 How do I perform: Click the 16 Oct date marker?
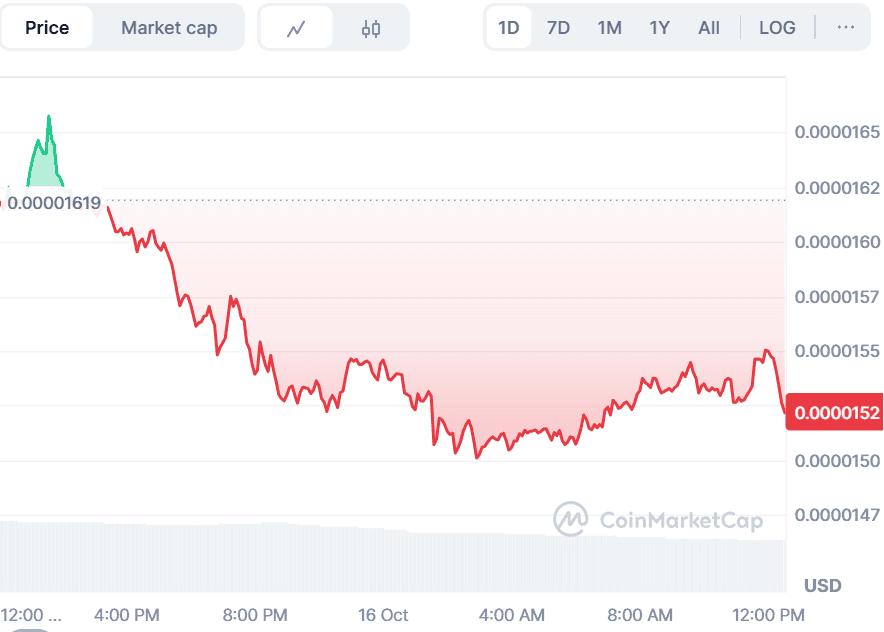pyautogui.click(x=383, y=614)
